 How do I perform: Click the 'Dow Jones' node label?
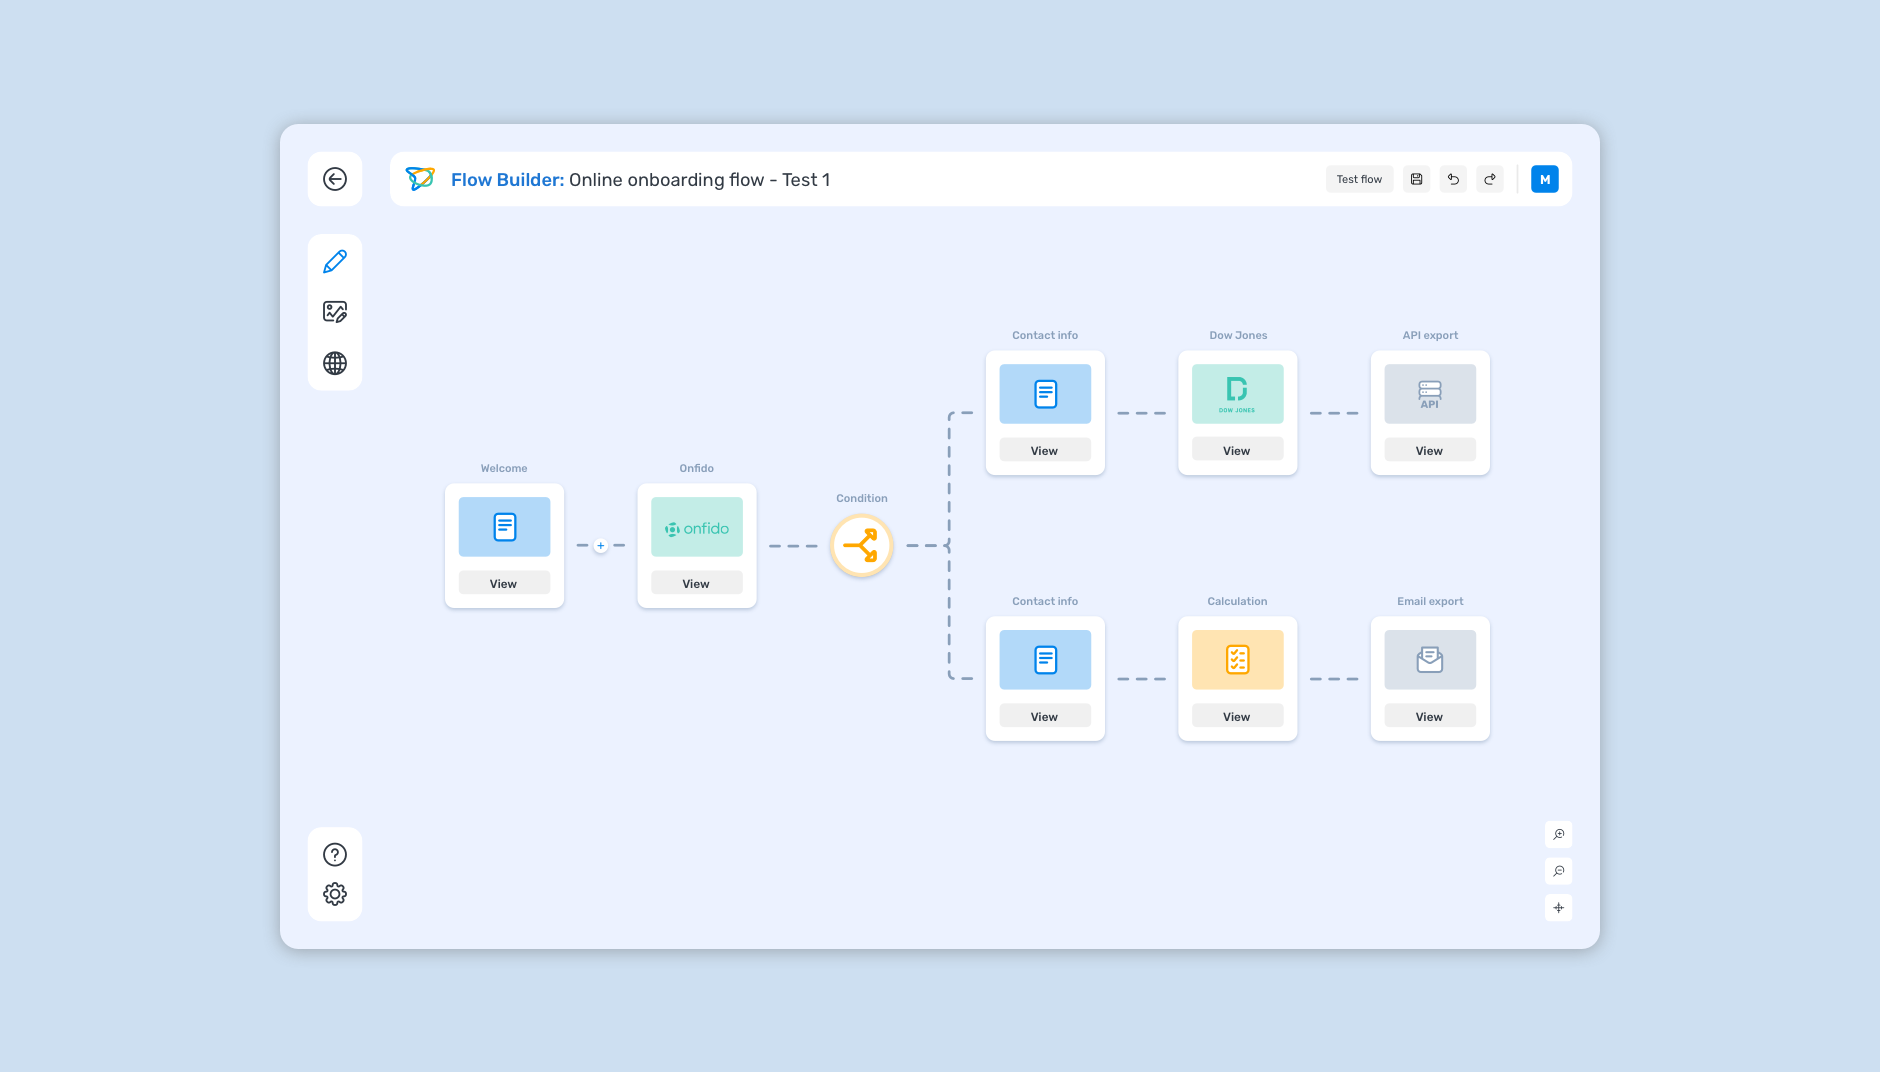pos(1238,335)
